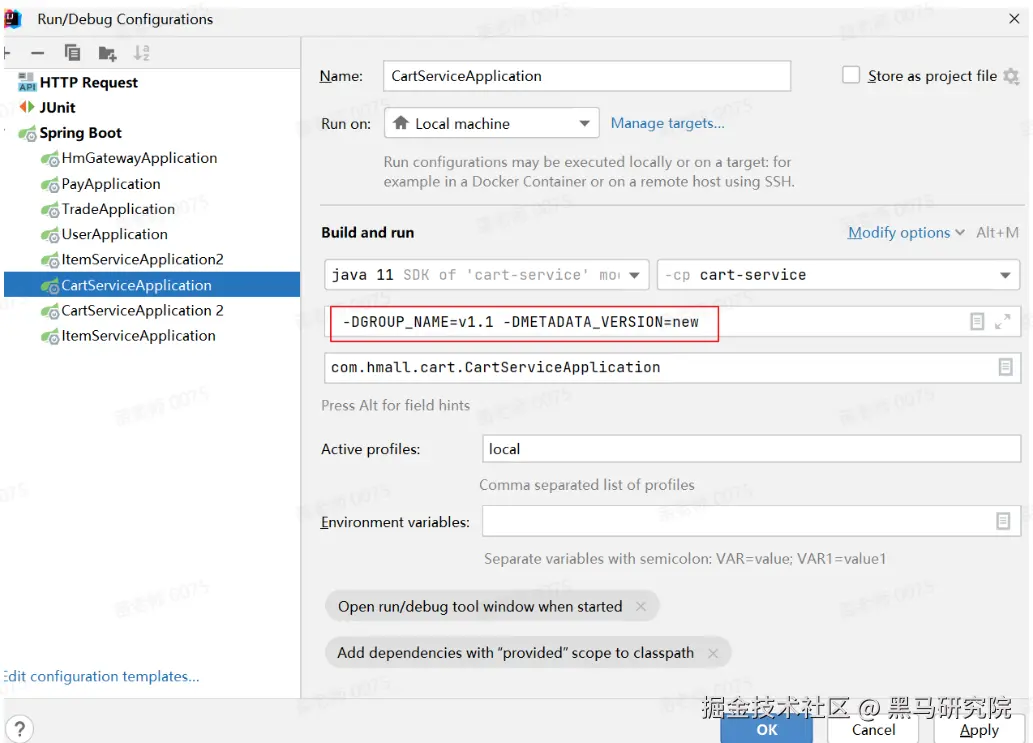Open the Environment variables editor icon
The image size is (1033, 743).
tap(1003, 522)
